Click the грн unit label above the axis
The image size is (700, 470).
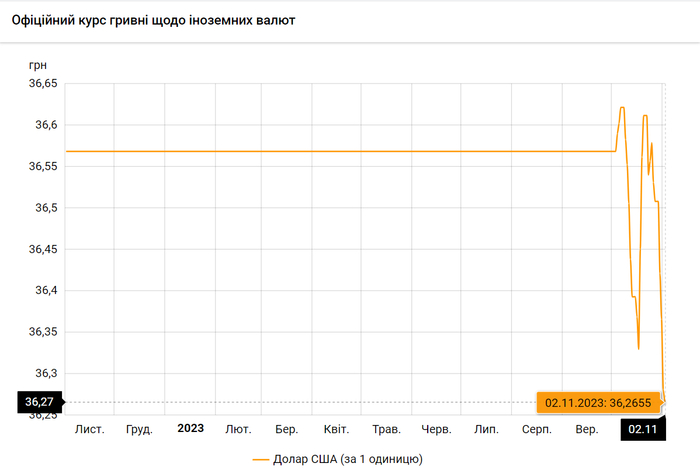pyautogui.click(x=38, y=65)
